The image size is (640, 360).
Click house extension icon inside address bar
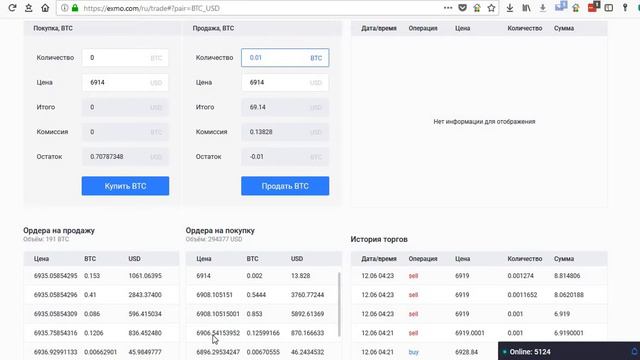477,8
